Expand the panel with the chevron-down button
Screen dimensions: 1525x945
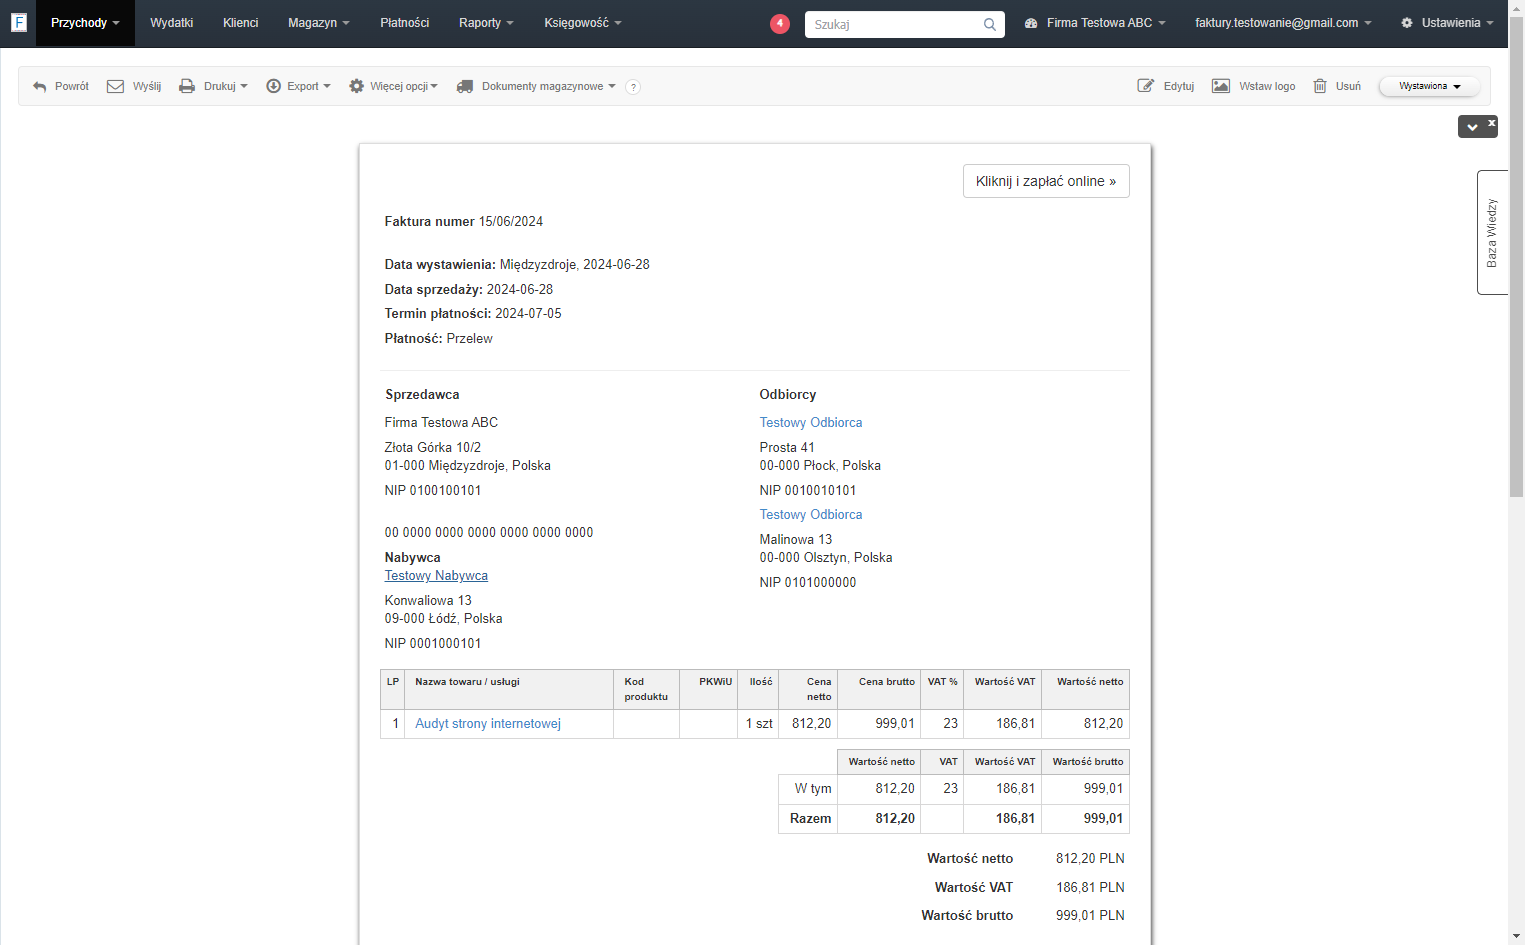[x=1472, y=127]
